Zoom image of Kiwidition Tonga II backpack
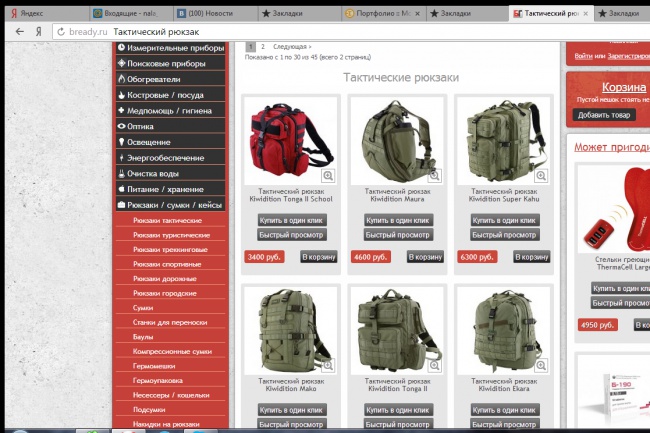Viewport: 650px width, 433px height. tap(434, 365)
